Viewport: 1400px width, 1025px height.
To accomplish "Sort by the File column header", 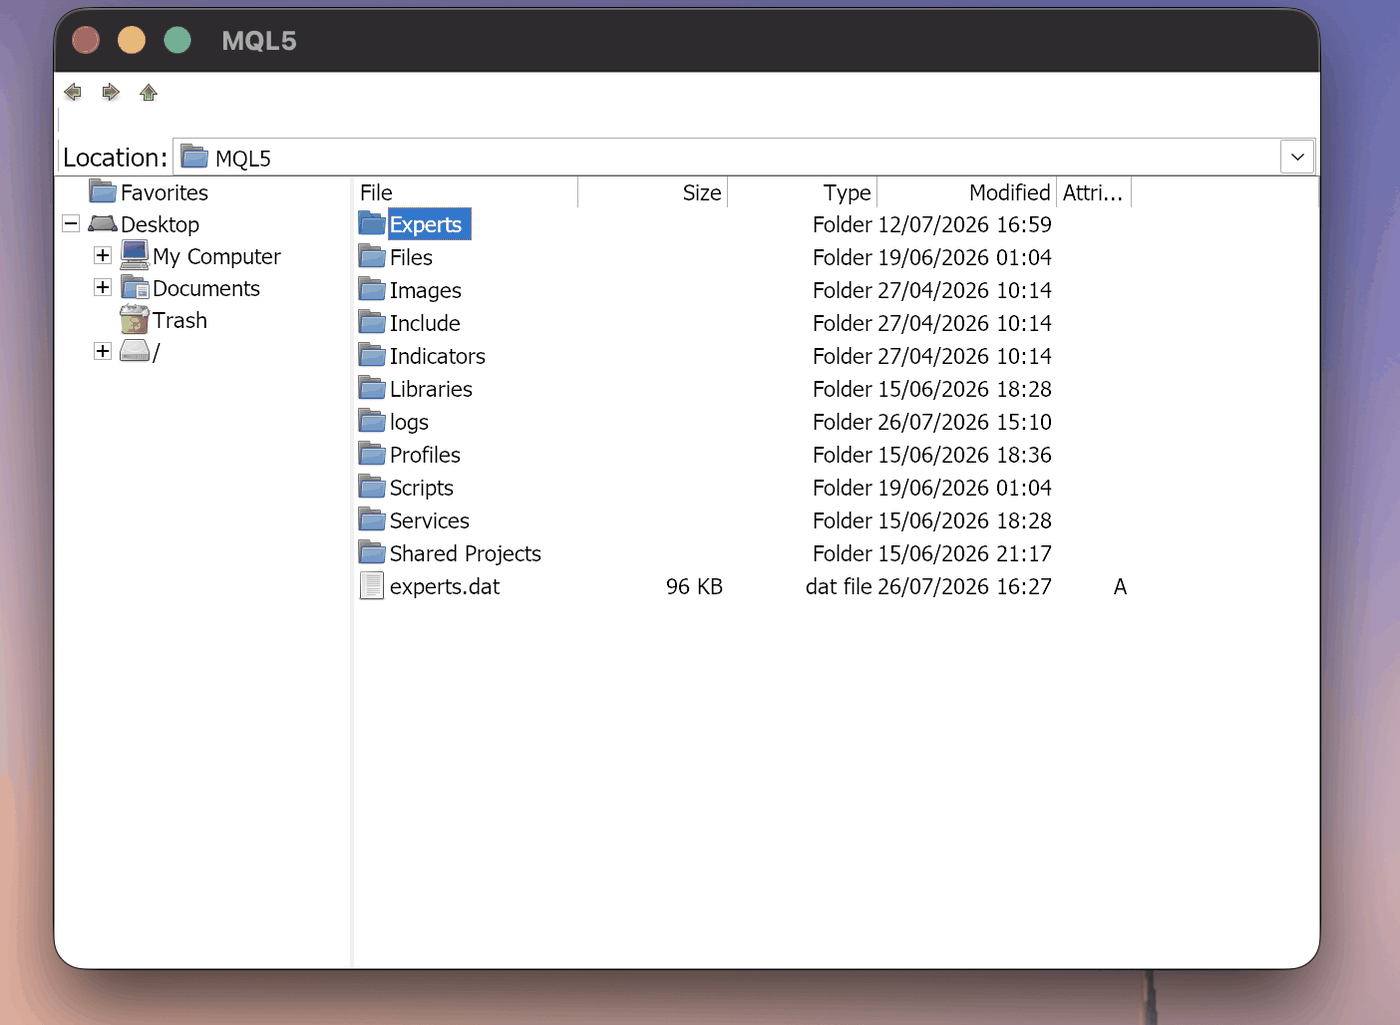I will click(466, 192).
